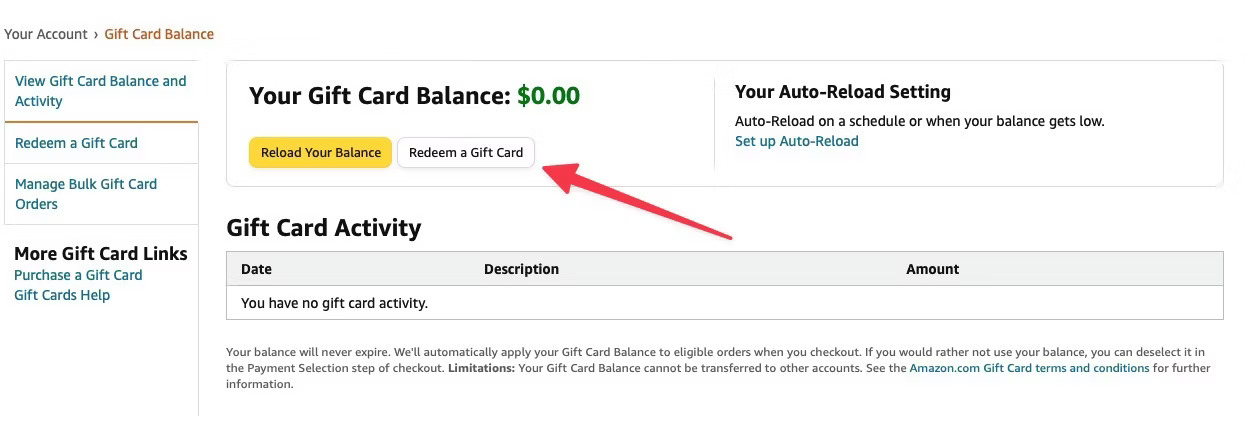Open the Gift Cards Help link
Viewport: 1255px width, 434px height.
[62, 295]
